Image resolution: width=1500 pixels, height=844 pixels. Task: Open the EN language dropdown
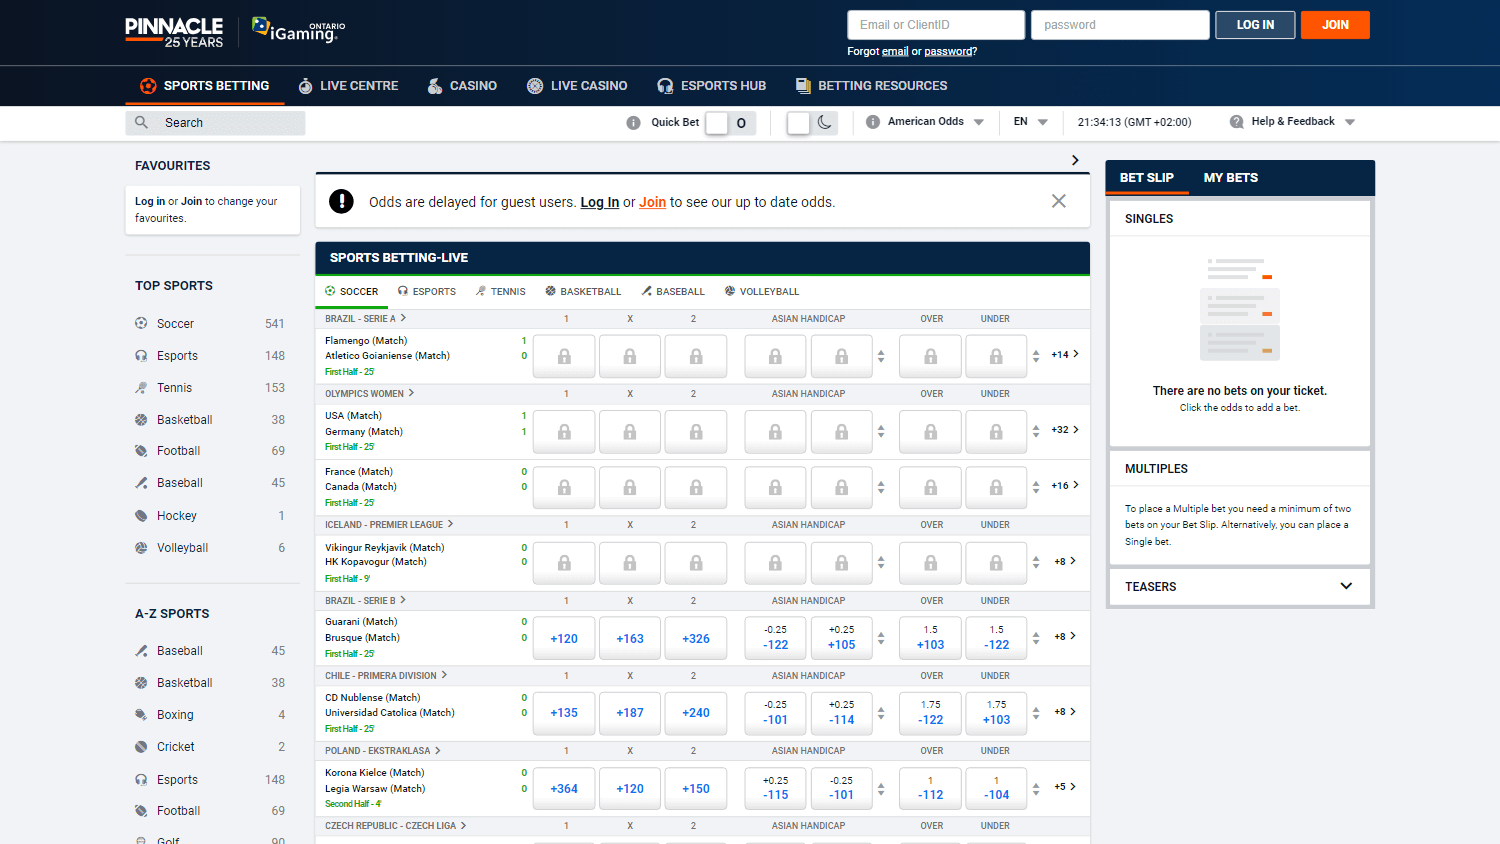pos(1030,122)
